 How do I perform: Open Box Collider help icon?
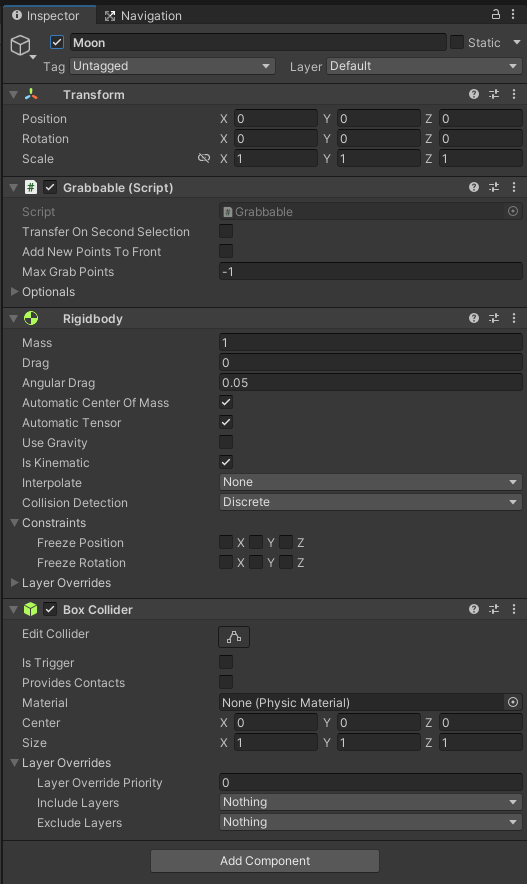pyautogui.click(x=474, y=609)
